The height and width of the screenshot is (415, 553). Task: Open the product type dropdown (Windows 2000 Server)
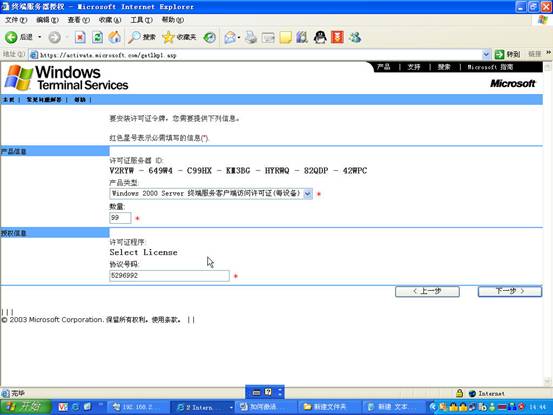click(x=211, y=194)
